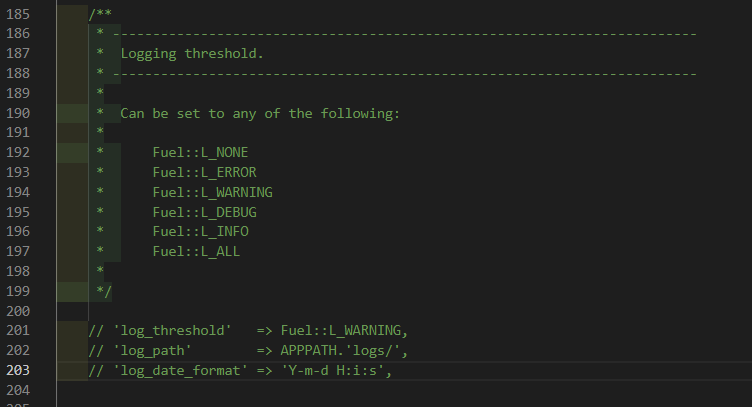Click line number 194 in gutter
Viewport: 752px width, 407px height.
coord(18,192)
